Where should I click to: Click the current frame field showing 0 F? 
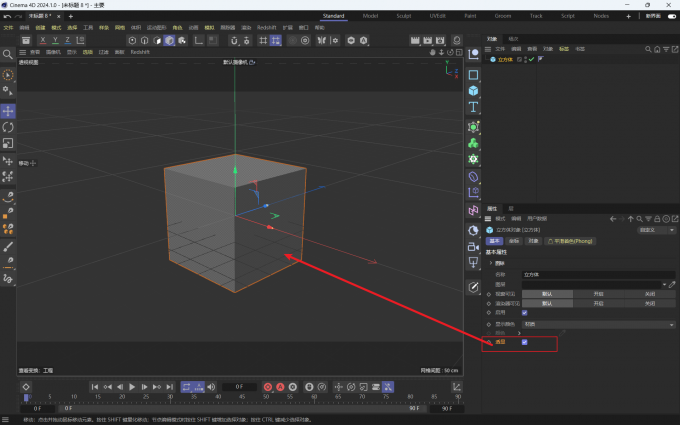(x=239, y=387)
